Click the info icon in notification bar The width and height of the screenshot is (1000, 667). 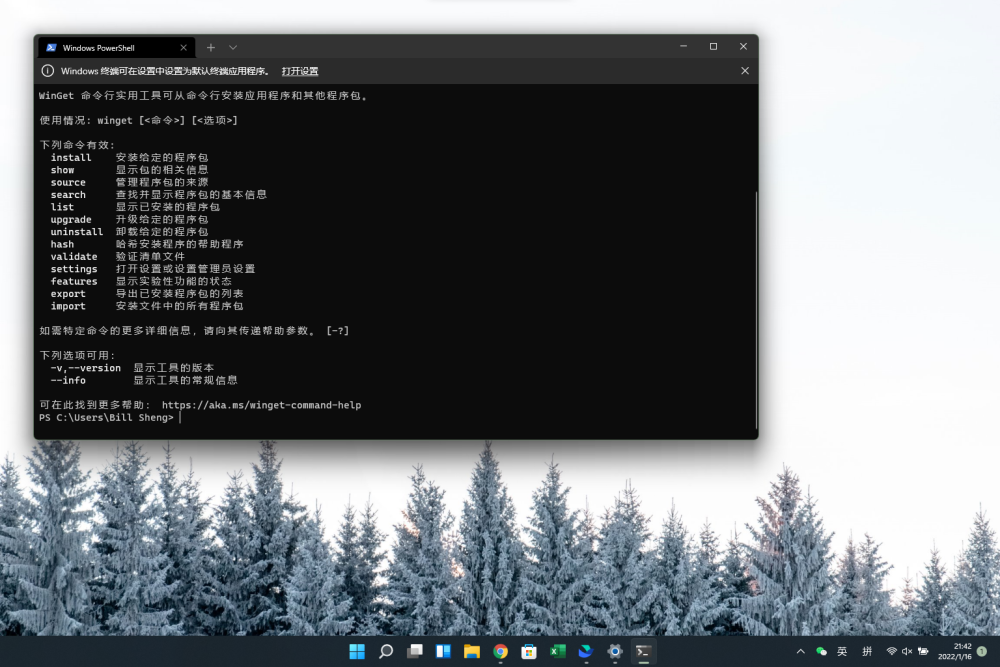point(47,71)
